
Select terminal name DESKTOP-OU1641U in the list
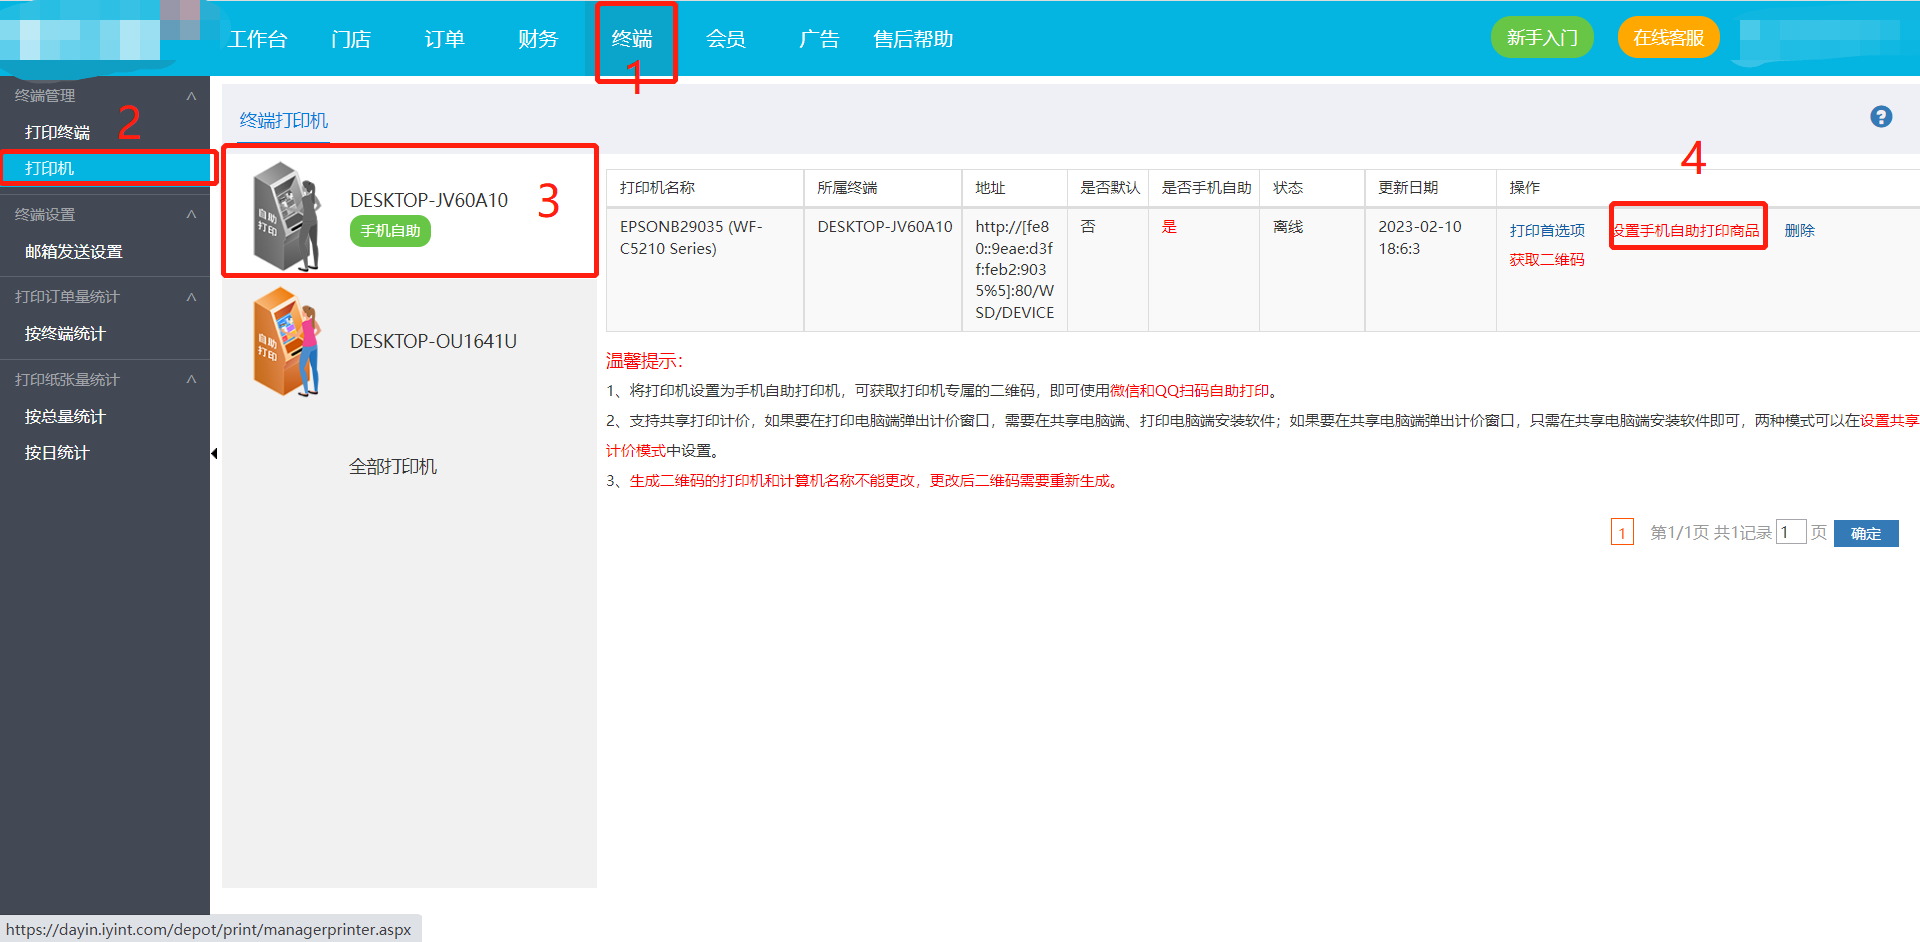click(x=433, y=341)
